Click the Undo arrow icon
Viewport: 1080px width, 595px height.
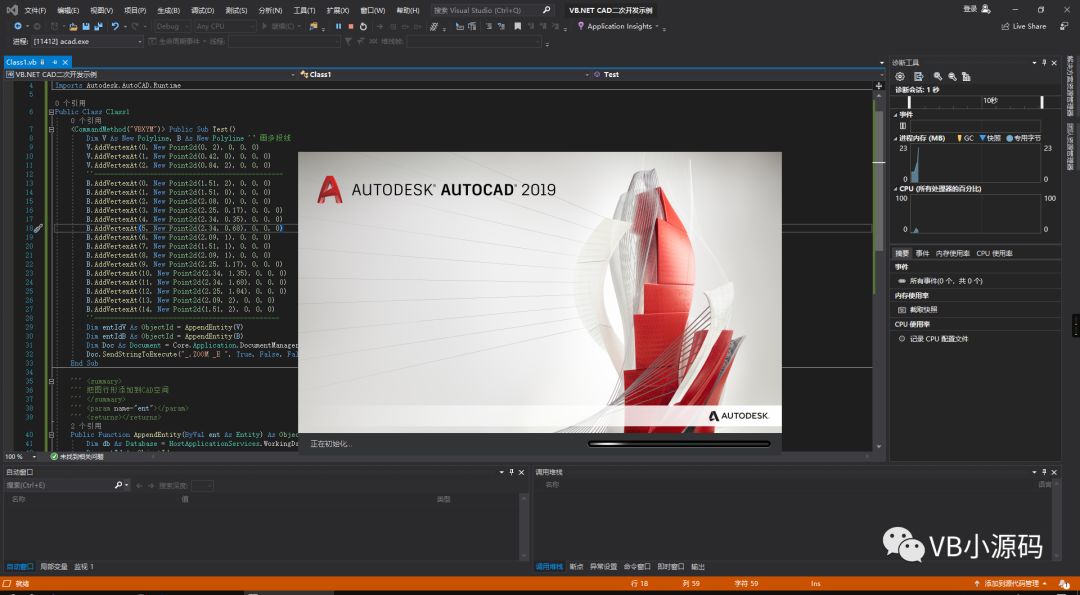115,26
